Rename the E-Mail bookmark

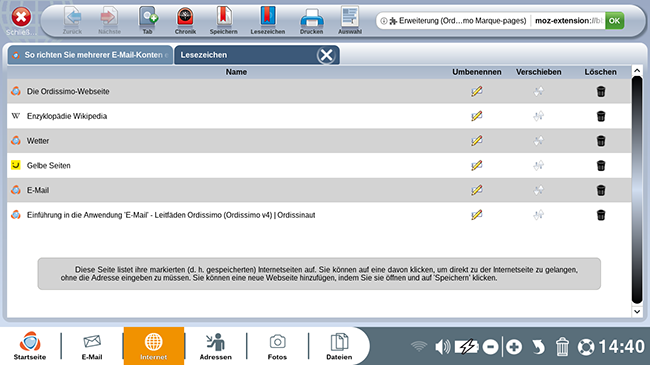coord(477,190)
